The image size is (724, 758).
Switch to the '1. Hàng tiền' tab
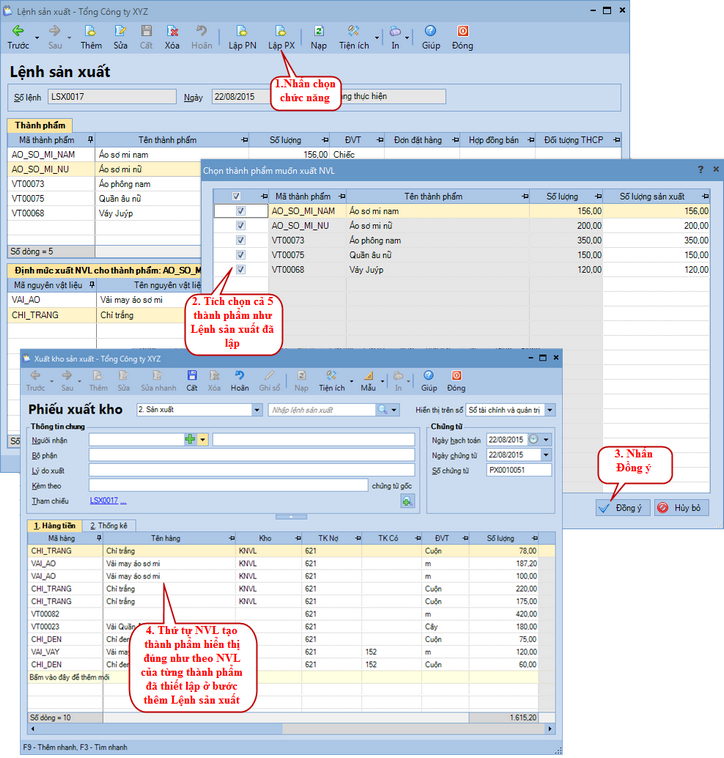coord(55,525)
